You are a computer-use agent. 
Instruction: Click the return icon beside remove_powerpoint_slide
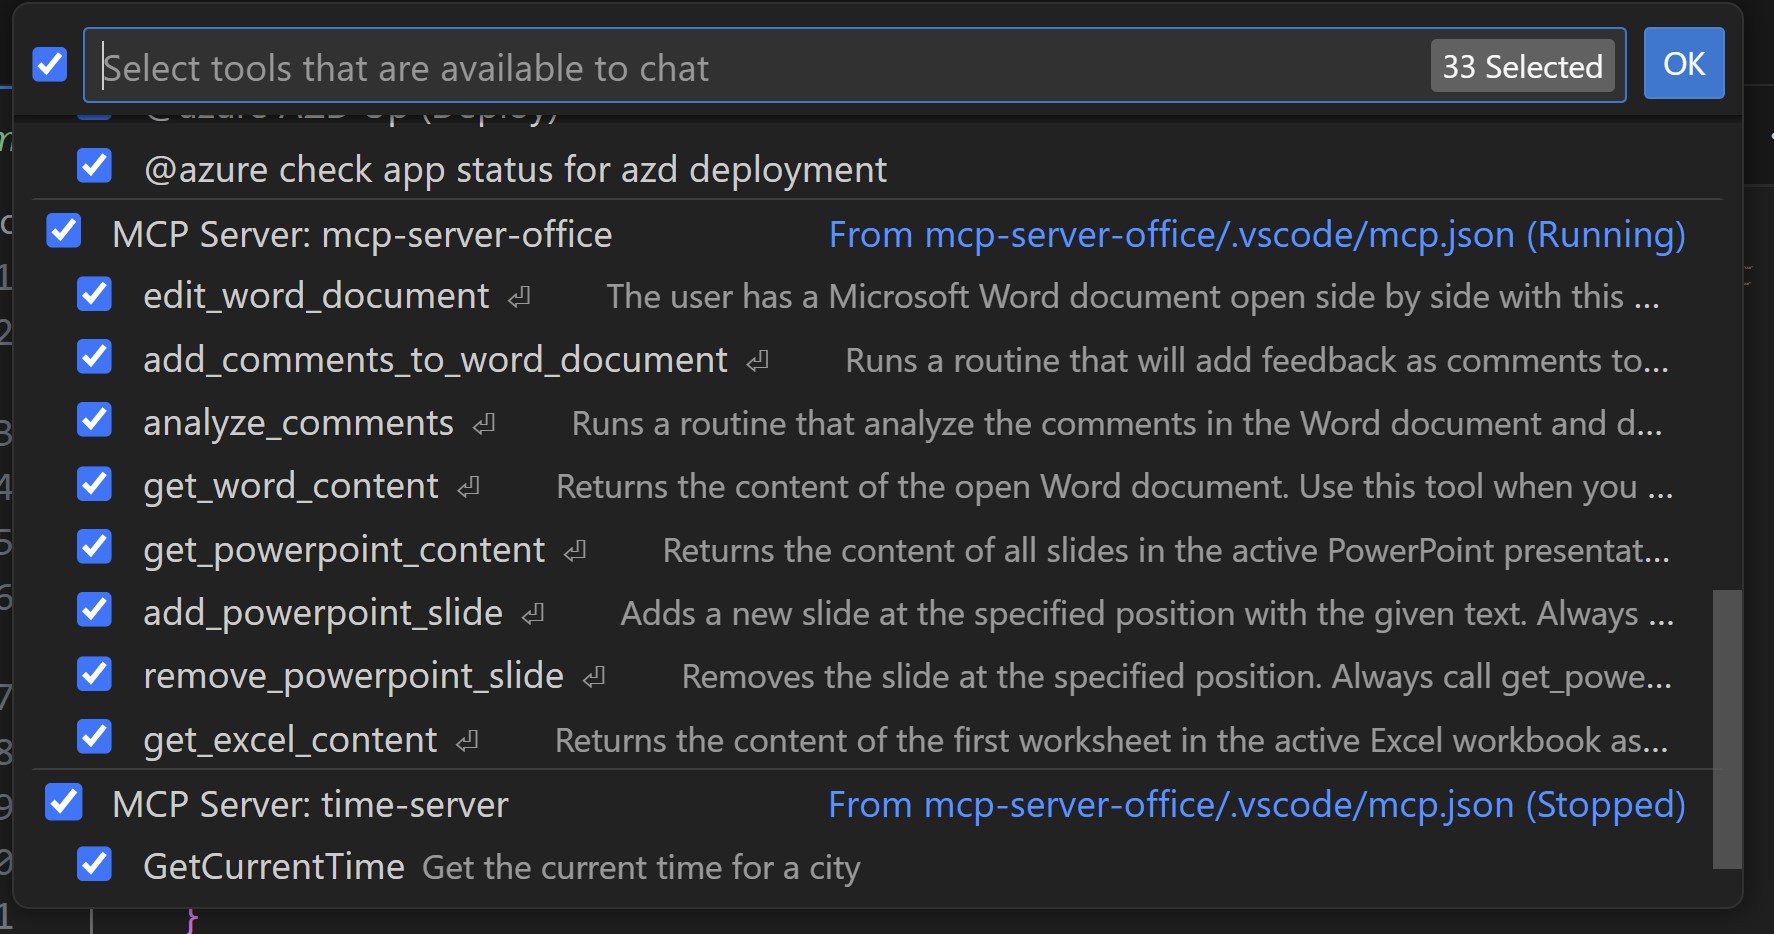coord(594,677)
